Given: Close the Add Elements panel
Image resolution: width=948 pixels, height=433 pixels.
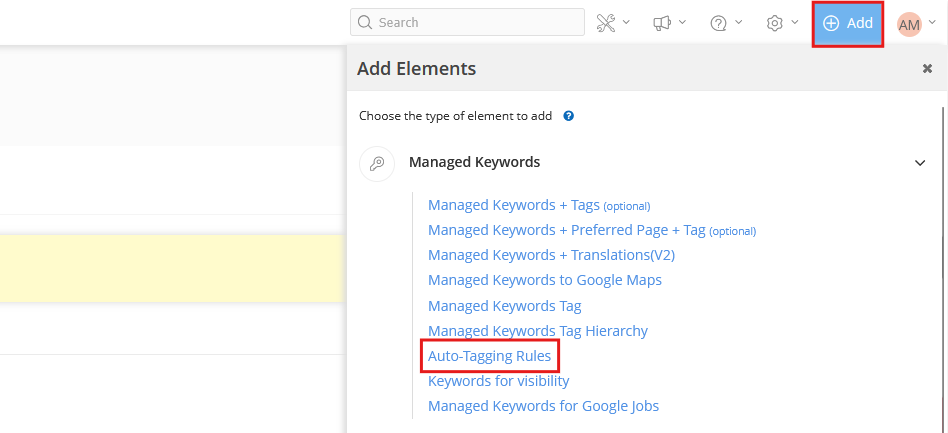Looking at the screenshot, I should point(927,69).
